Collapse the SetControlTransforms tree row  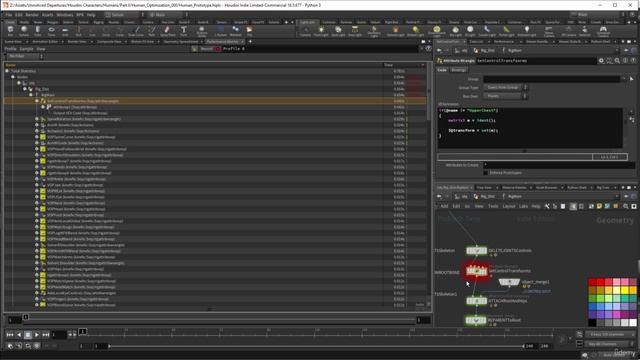(37, 101)
